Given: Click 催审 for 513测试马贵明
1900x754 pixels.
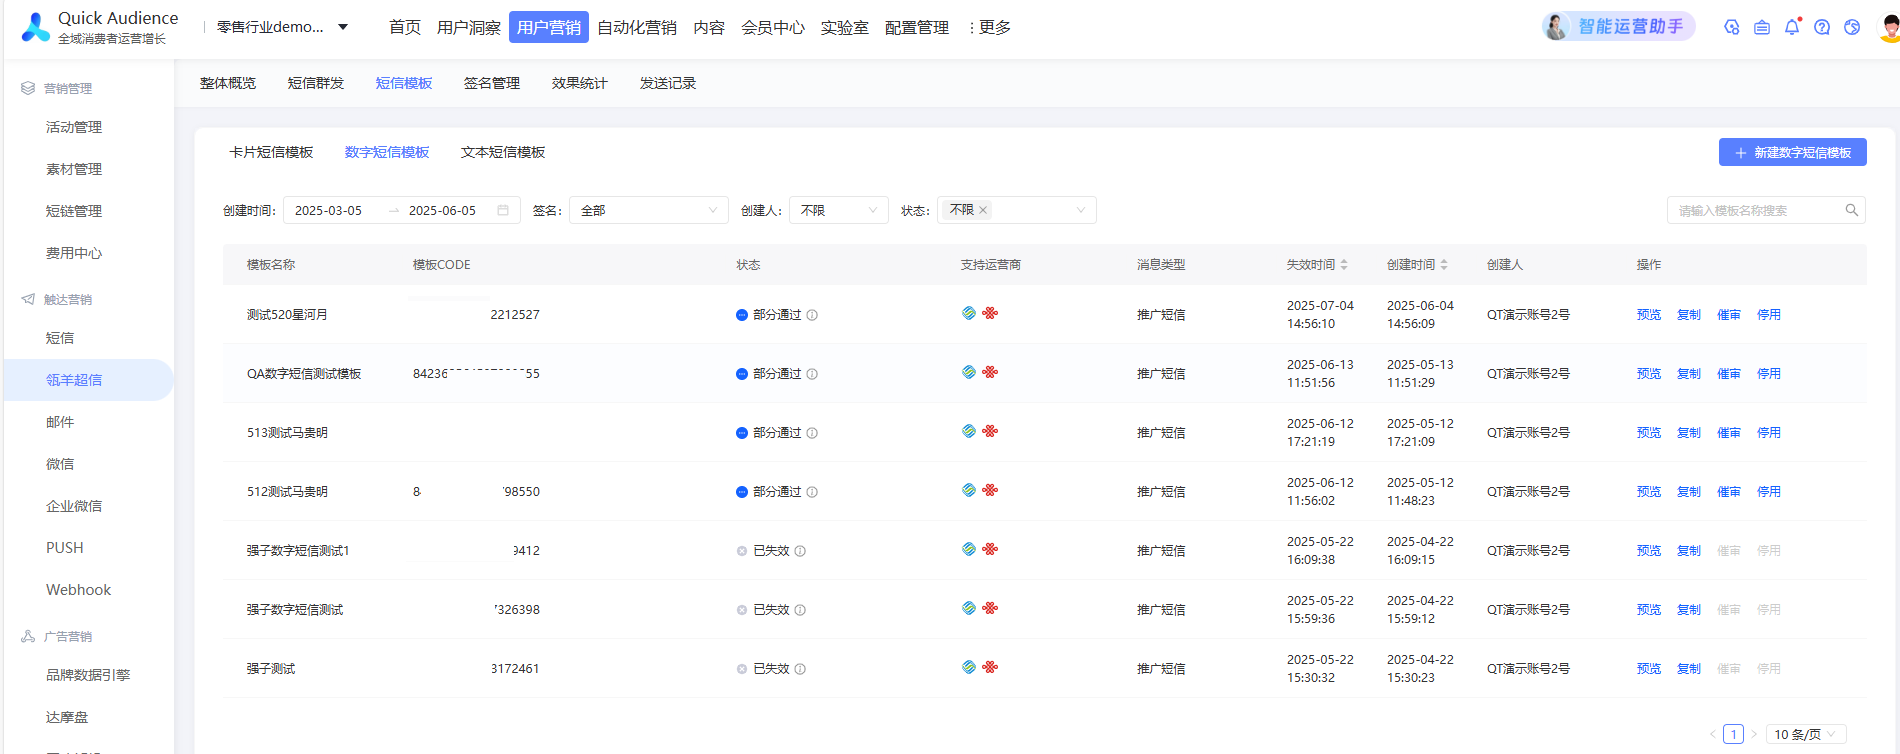Looking at the screenshot, I should click(x=1729, y=433).
